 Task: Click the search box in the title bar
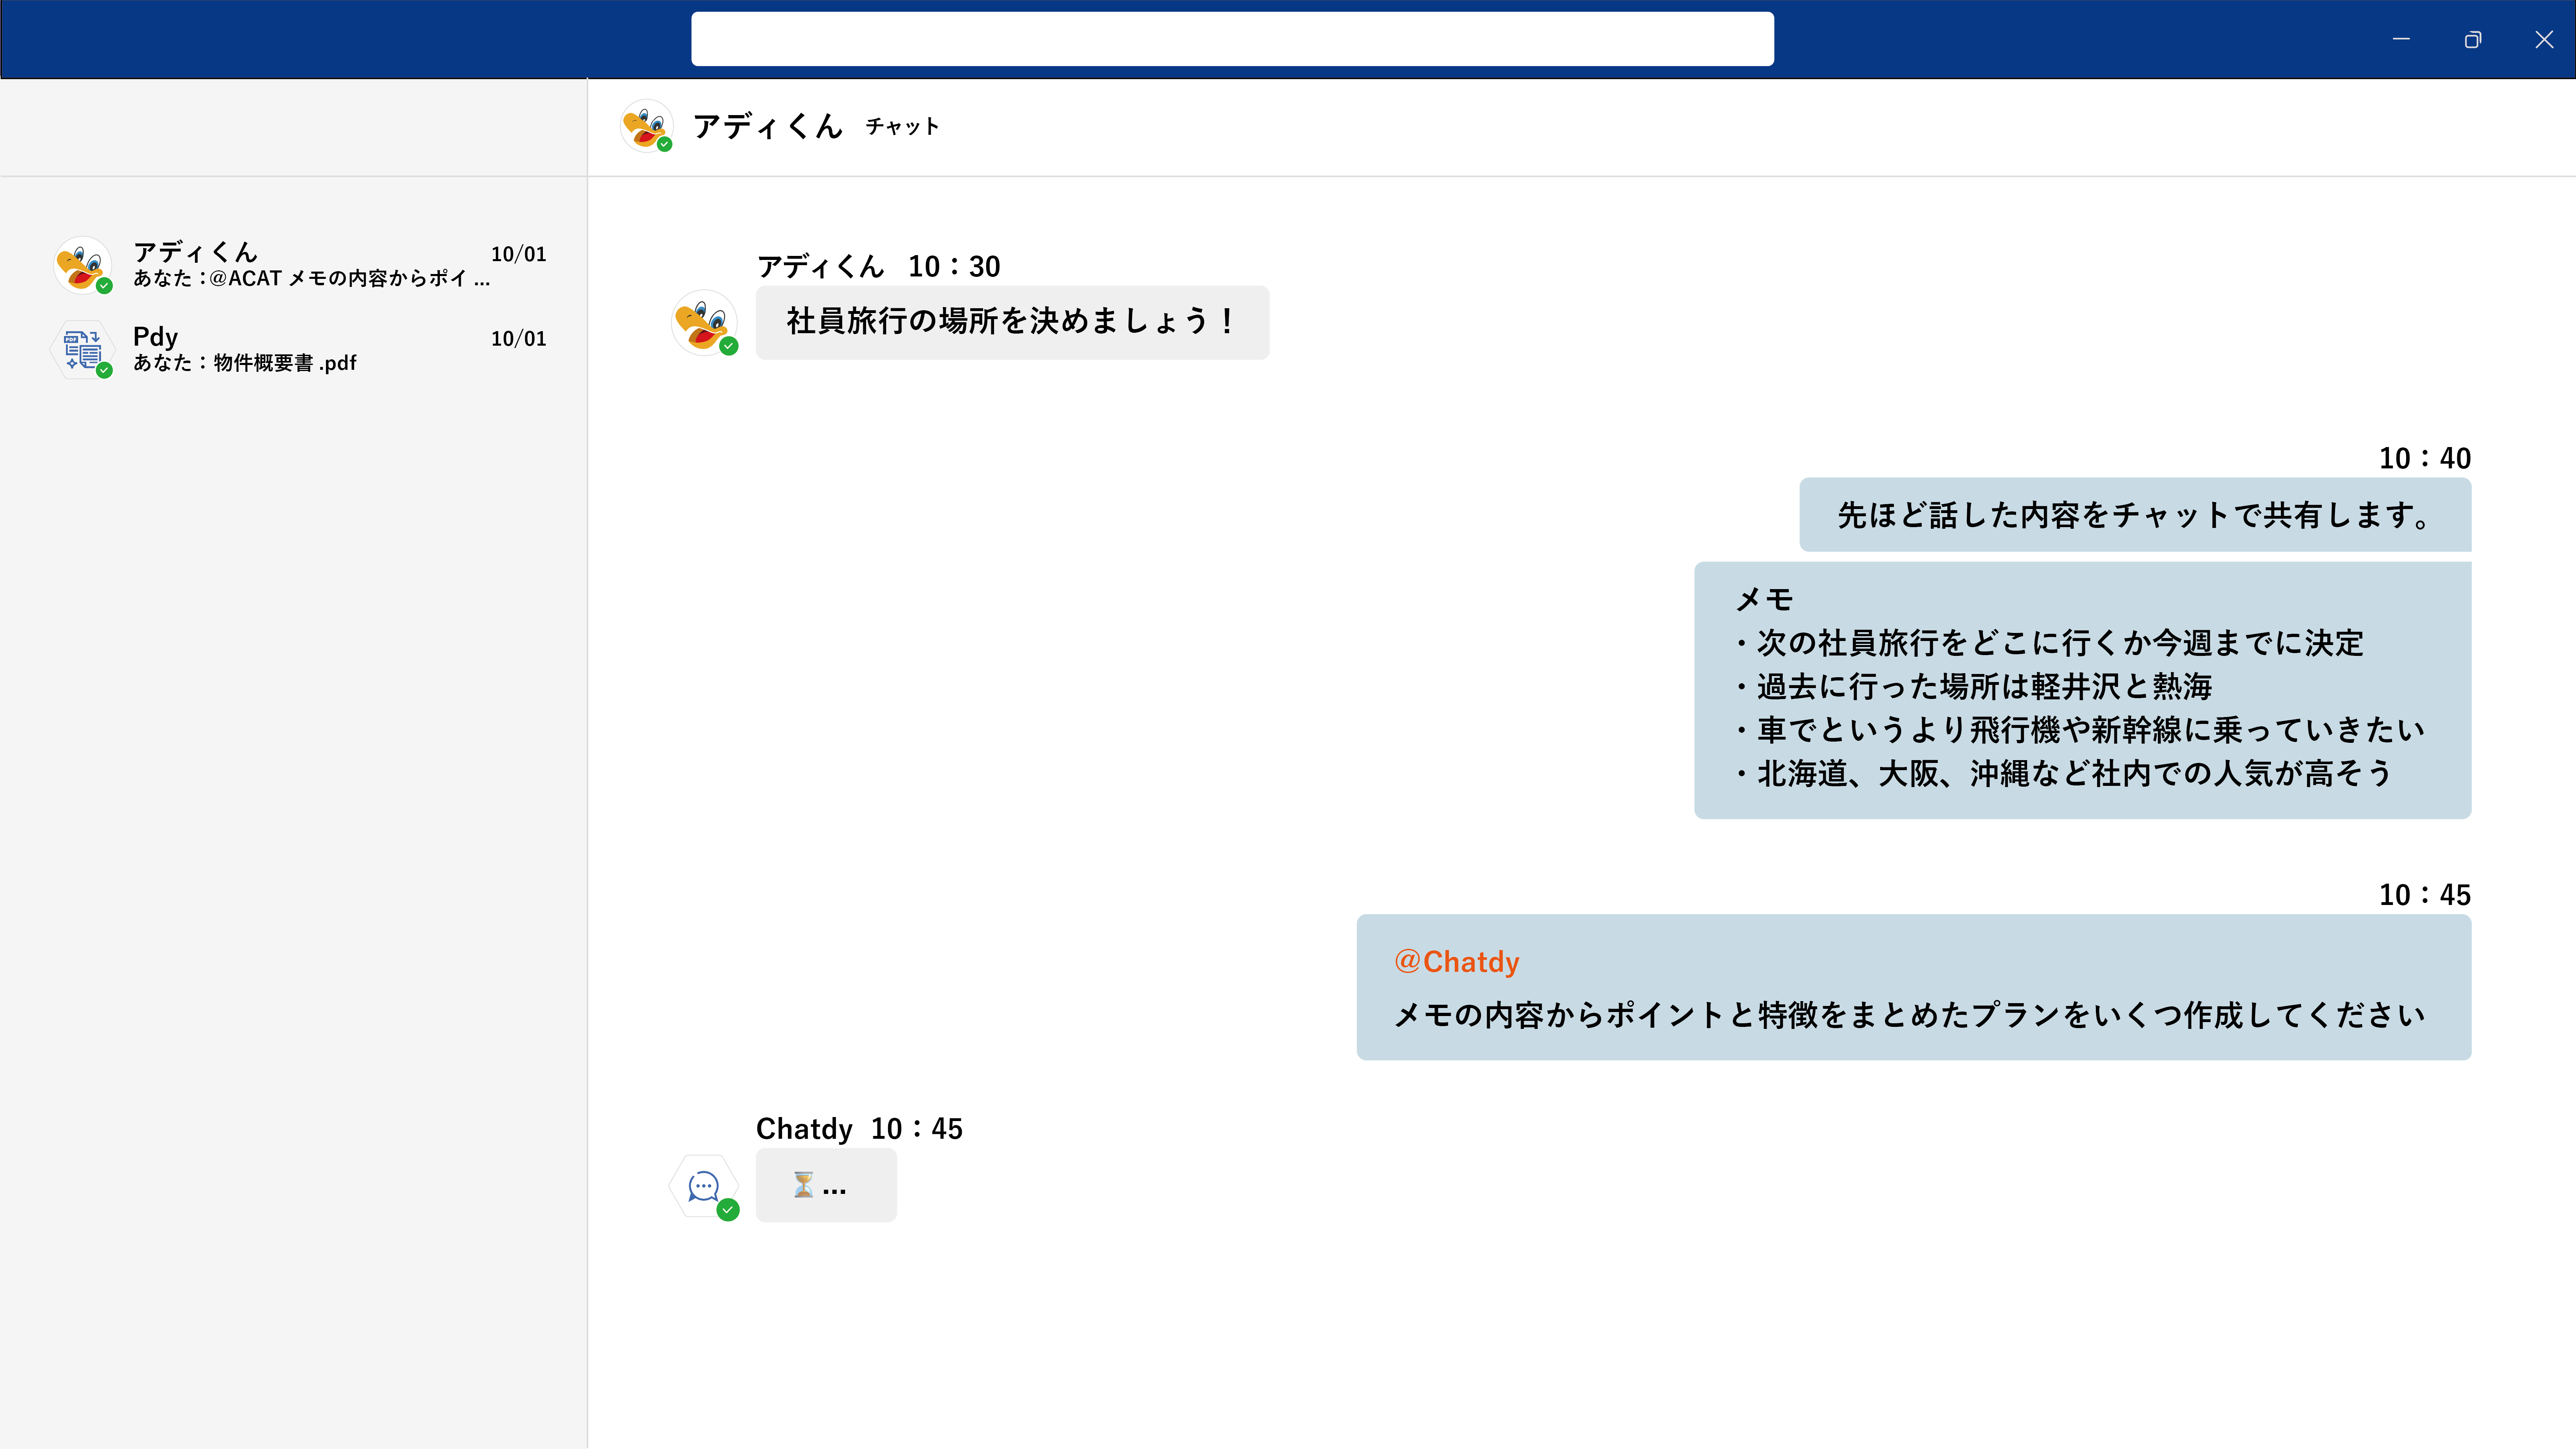pyautogui.click(x=1232, y=40)
